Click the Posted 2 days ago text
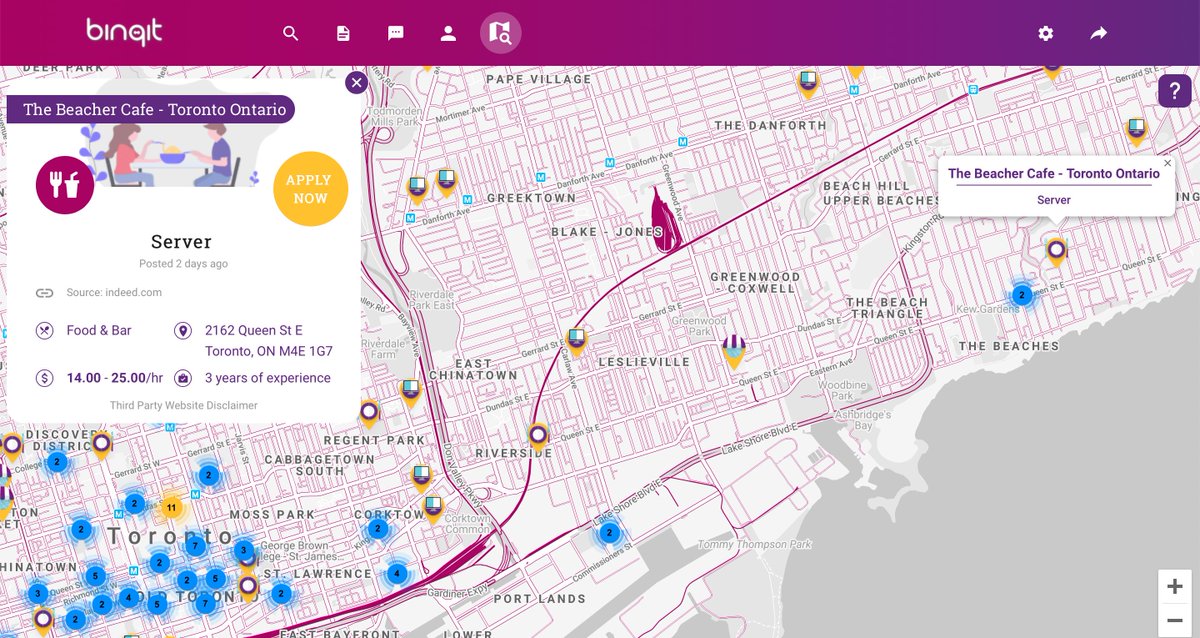The width and height of the screenshot is (1200, 638). click(183, 264)
